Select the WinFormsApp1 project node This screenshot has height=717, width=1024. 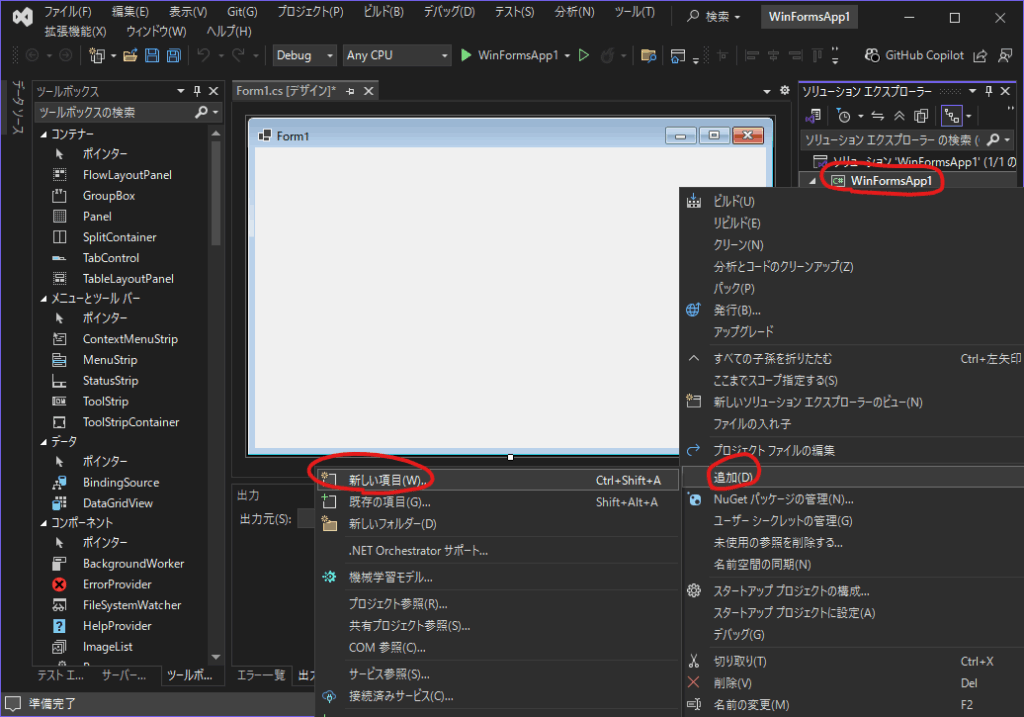(890, 181)
